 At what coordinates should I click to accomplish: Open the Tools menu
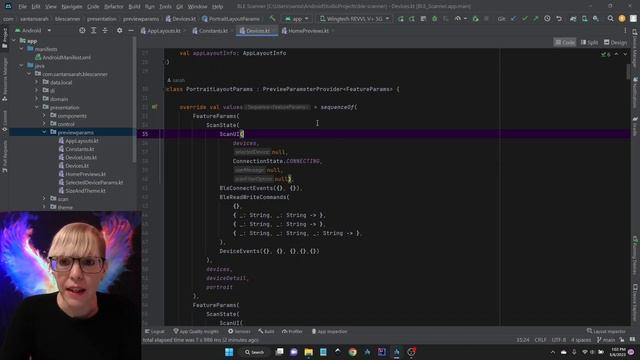165,7
